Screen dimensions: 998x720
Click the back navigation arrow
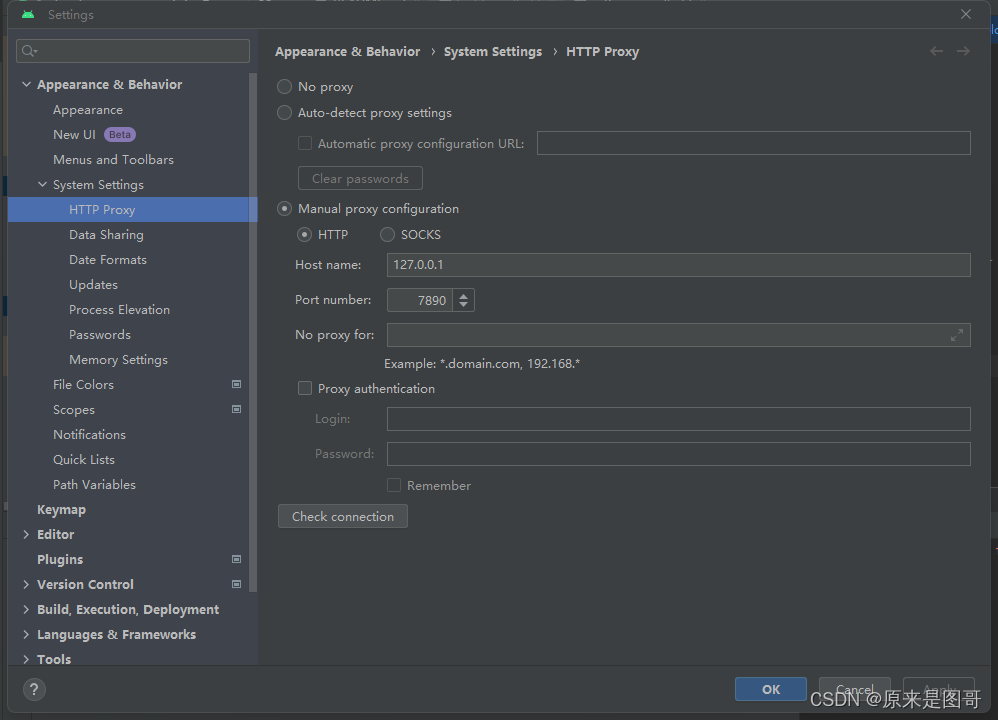pyautogui.click(x=936, y=51)
